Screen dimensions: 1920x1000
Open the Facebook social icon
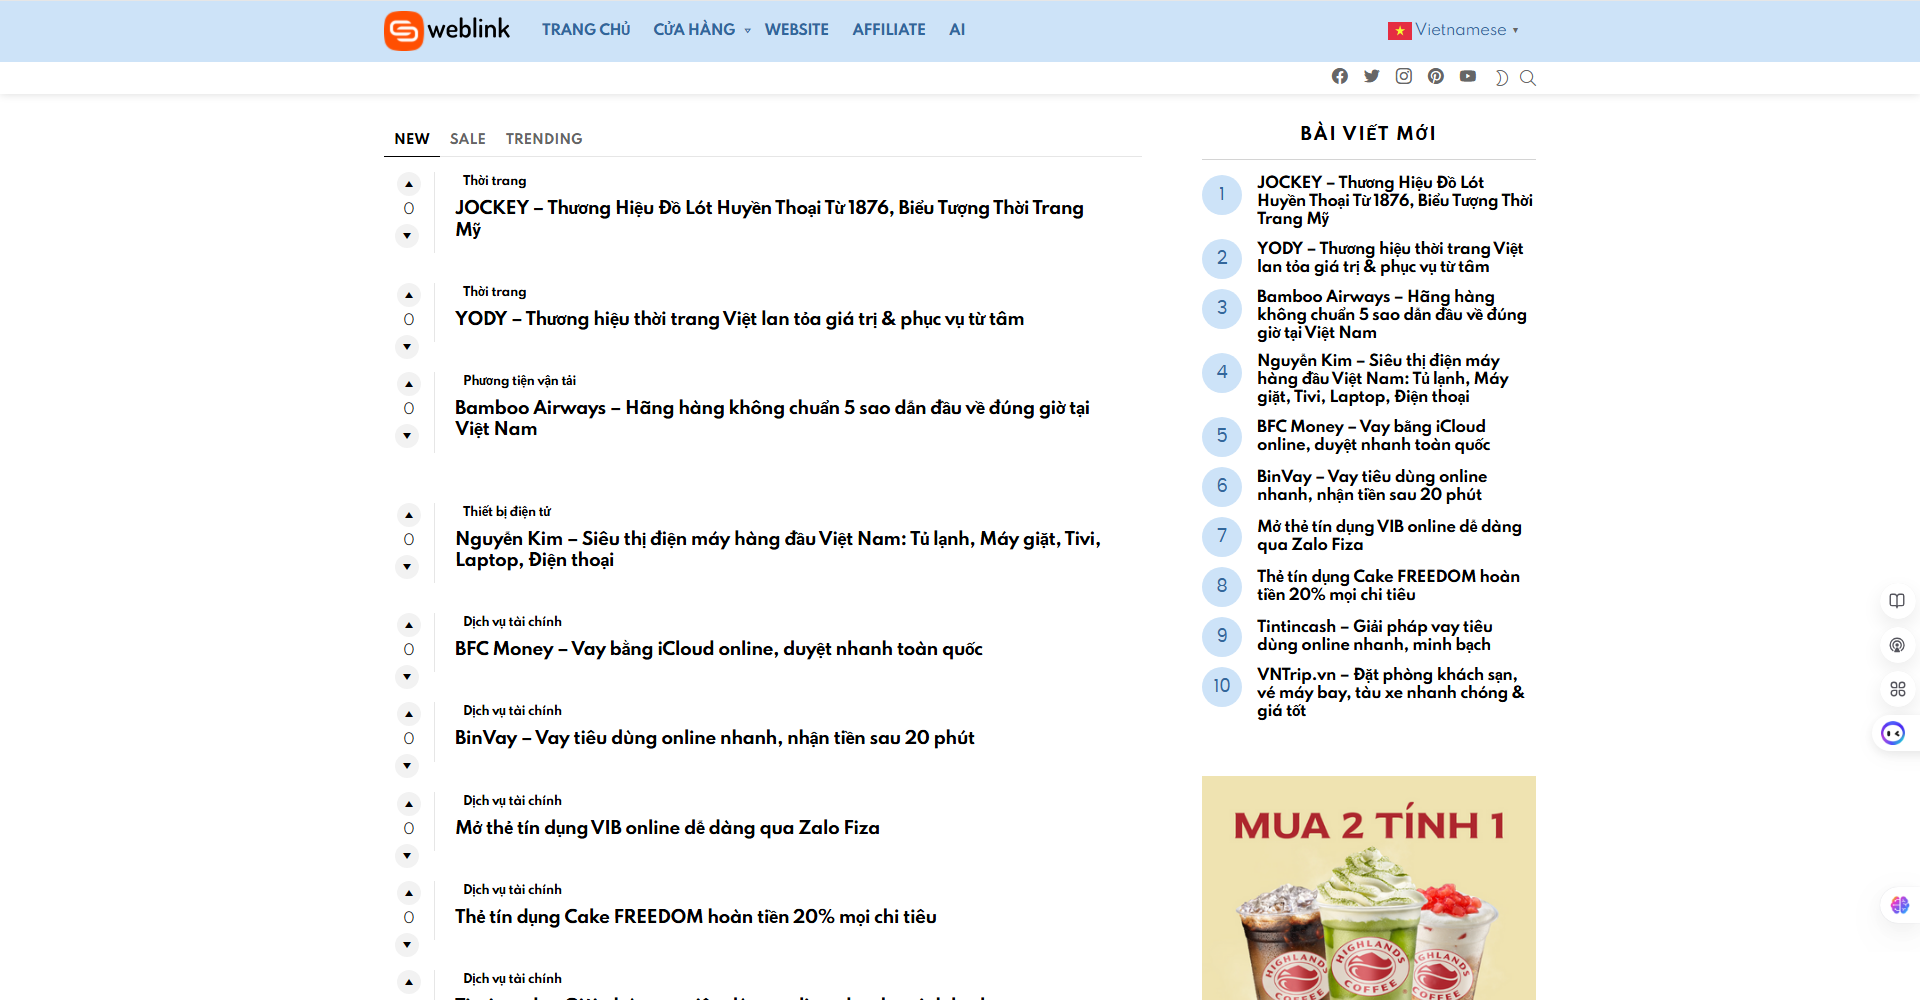click(1340, 76)
